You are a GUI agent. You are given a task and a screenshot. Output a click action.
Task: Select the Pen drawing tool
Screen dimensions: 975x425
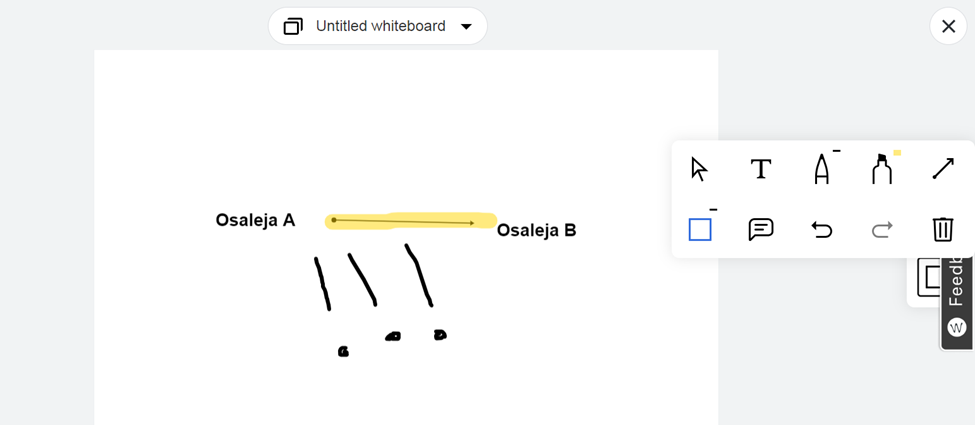[821, 169]
